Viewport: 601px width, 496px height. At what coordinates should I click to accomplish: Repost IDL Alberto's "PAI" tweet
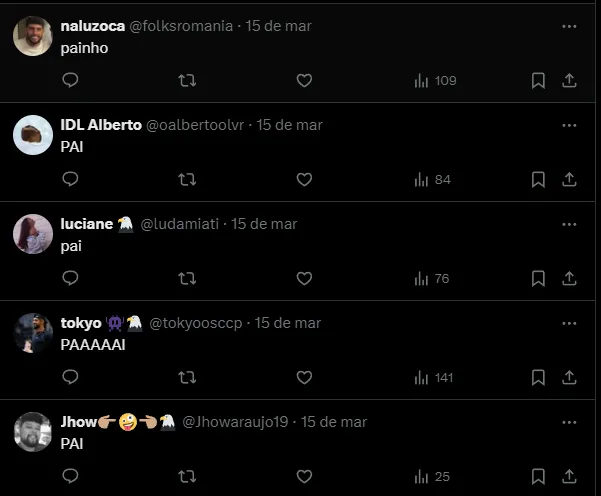(187, 179)
